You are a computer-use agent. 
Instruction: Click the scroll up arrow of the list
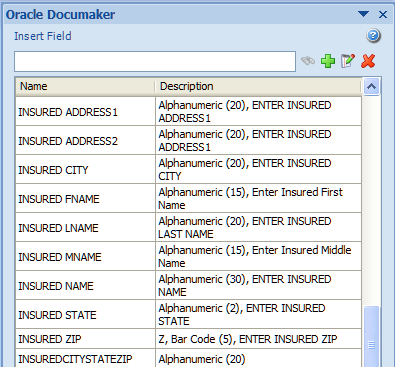coord(371,87)
